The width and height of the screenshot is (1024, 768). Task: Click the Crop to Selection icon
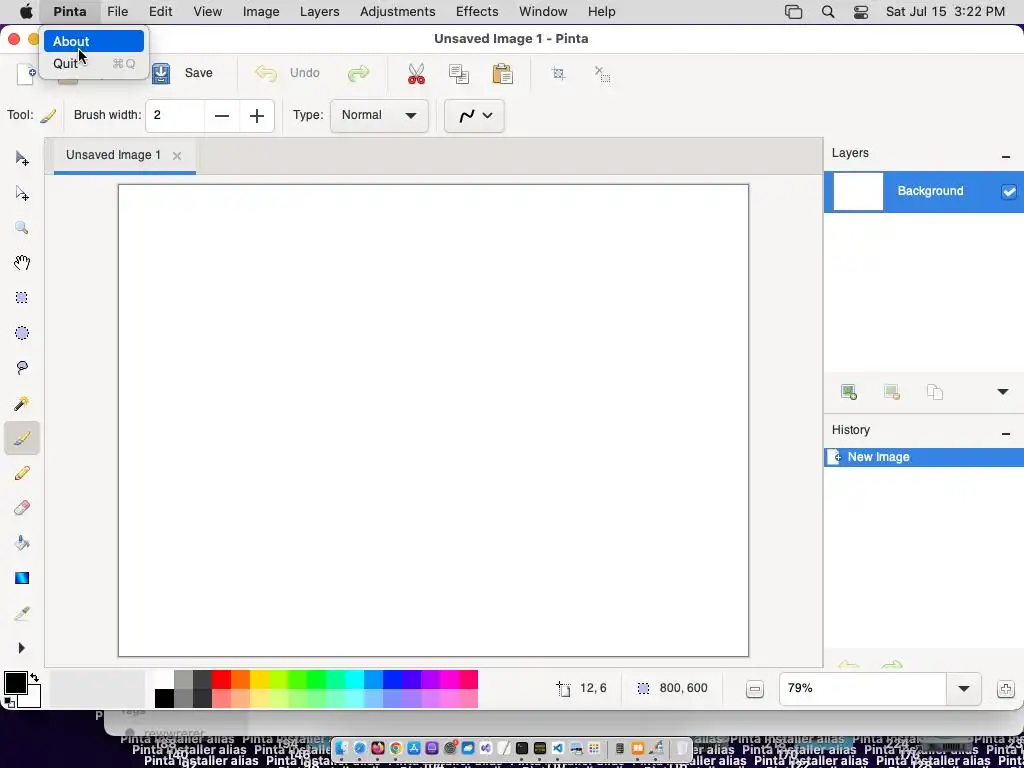[558, 74]
